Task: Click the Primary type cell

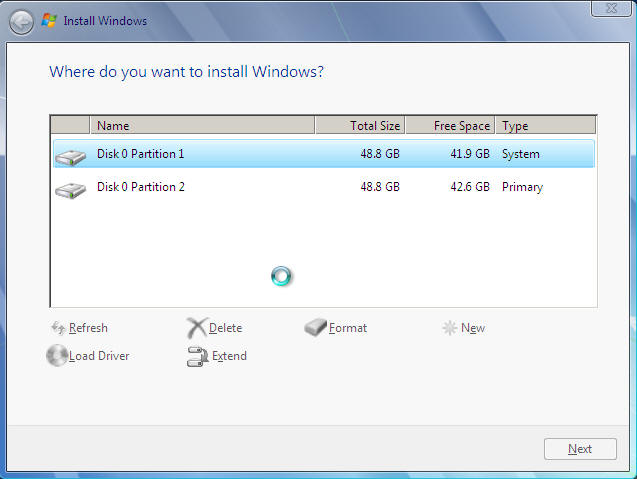Action: coord(522,187)
